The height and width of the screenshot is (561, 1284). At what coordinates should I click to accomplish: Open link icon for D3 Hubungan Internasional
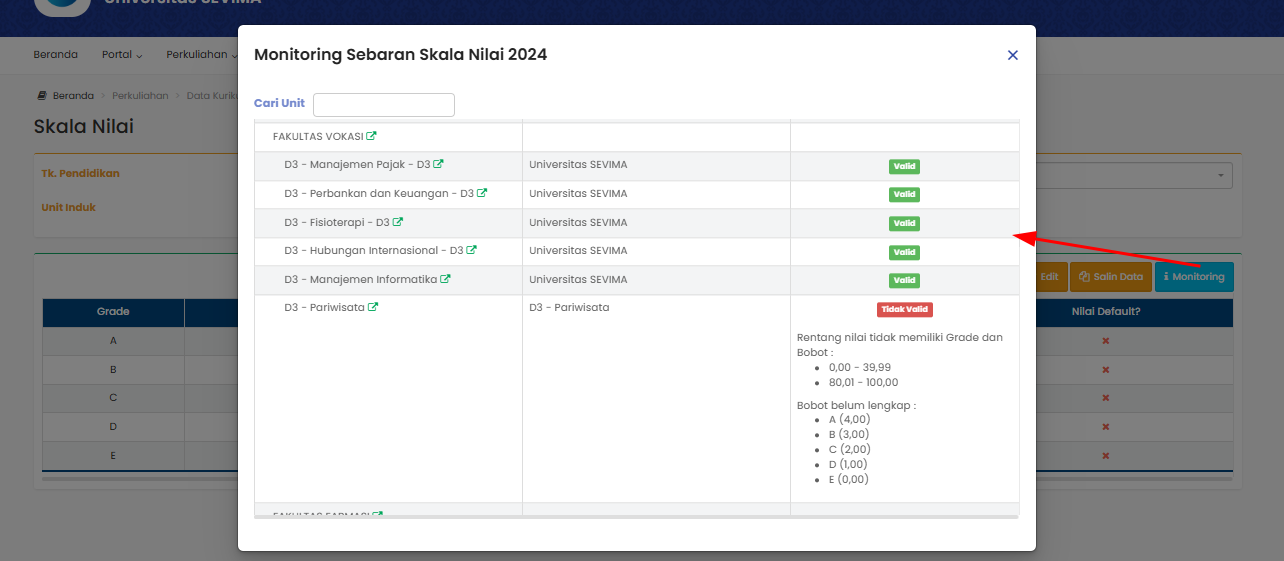(x=472, y=250)
